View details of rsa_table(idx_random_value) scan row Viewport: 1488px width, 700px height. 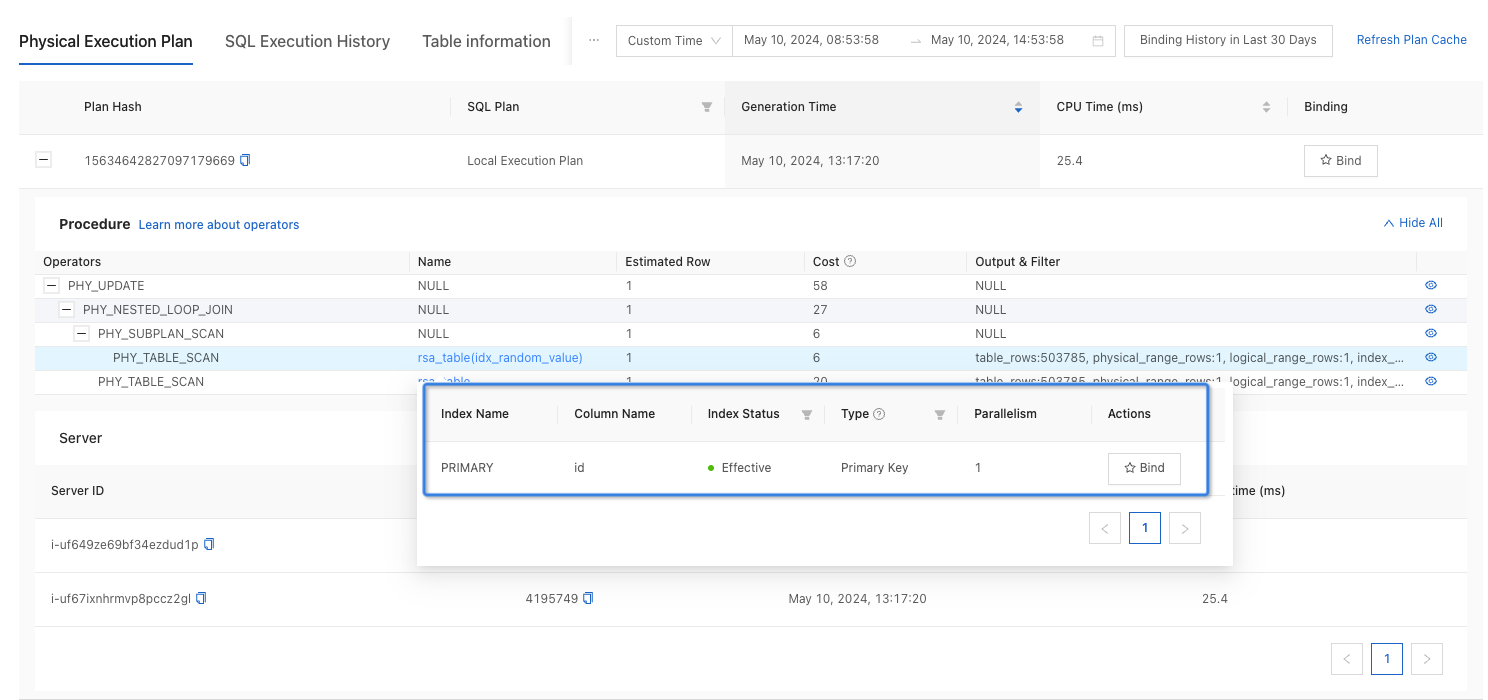pyautogui.click(x=1431, y=357)
